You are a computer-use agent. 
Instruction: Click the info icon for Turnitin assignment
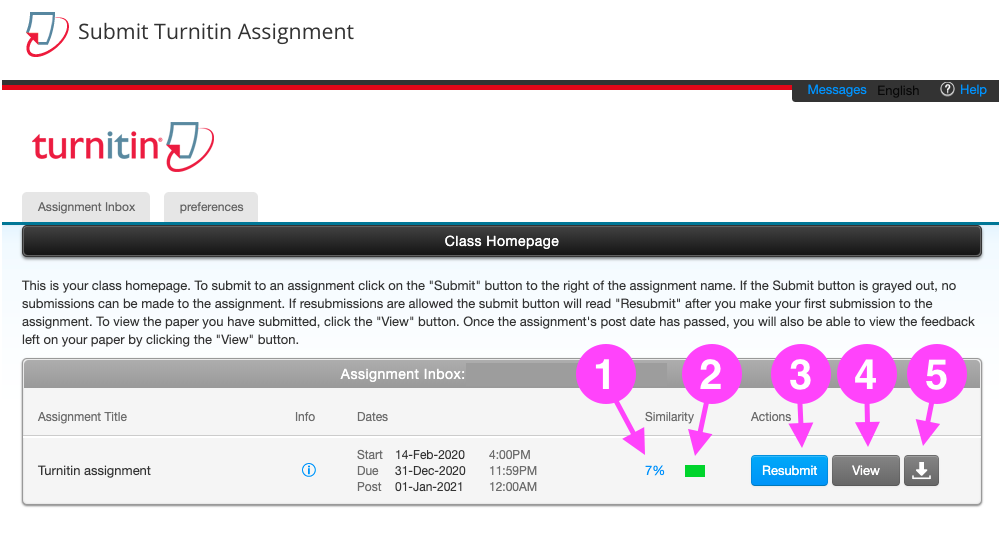[309, 470]
